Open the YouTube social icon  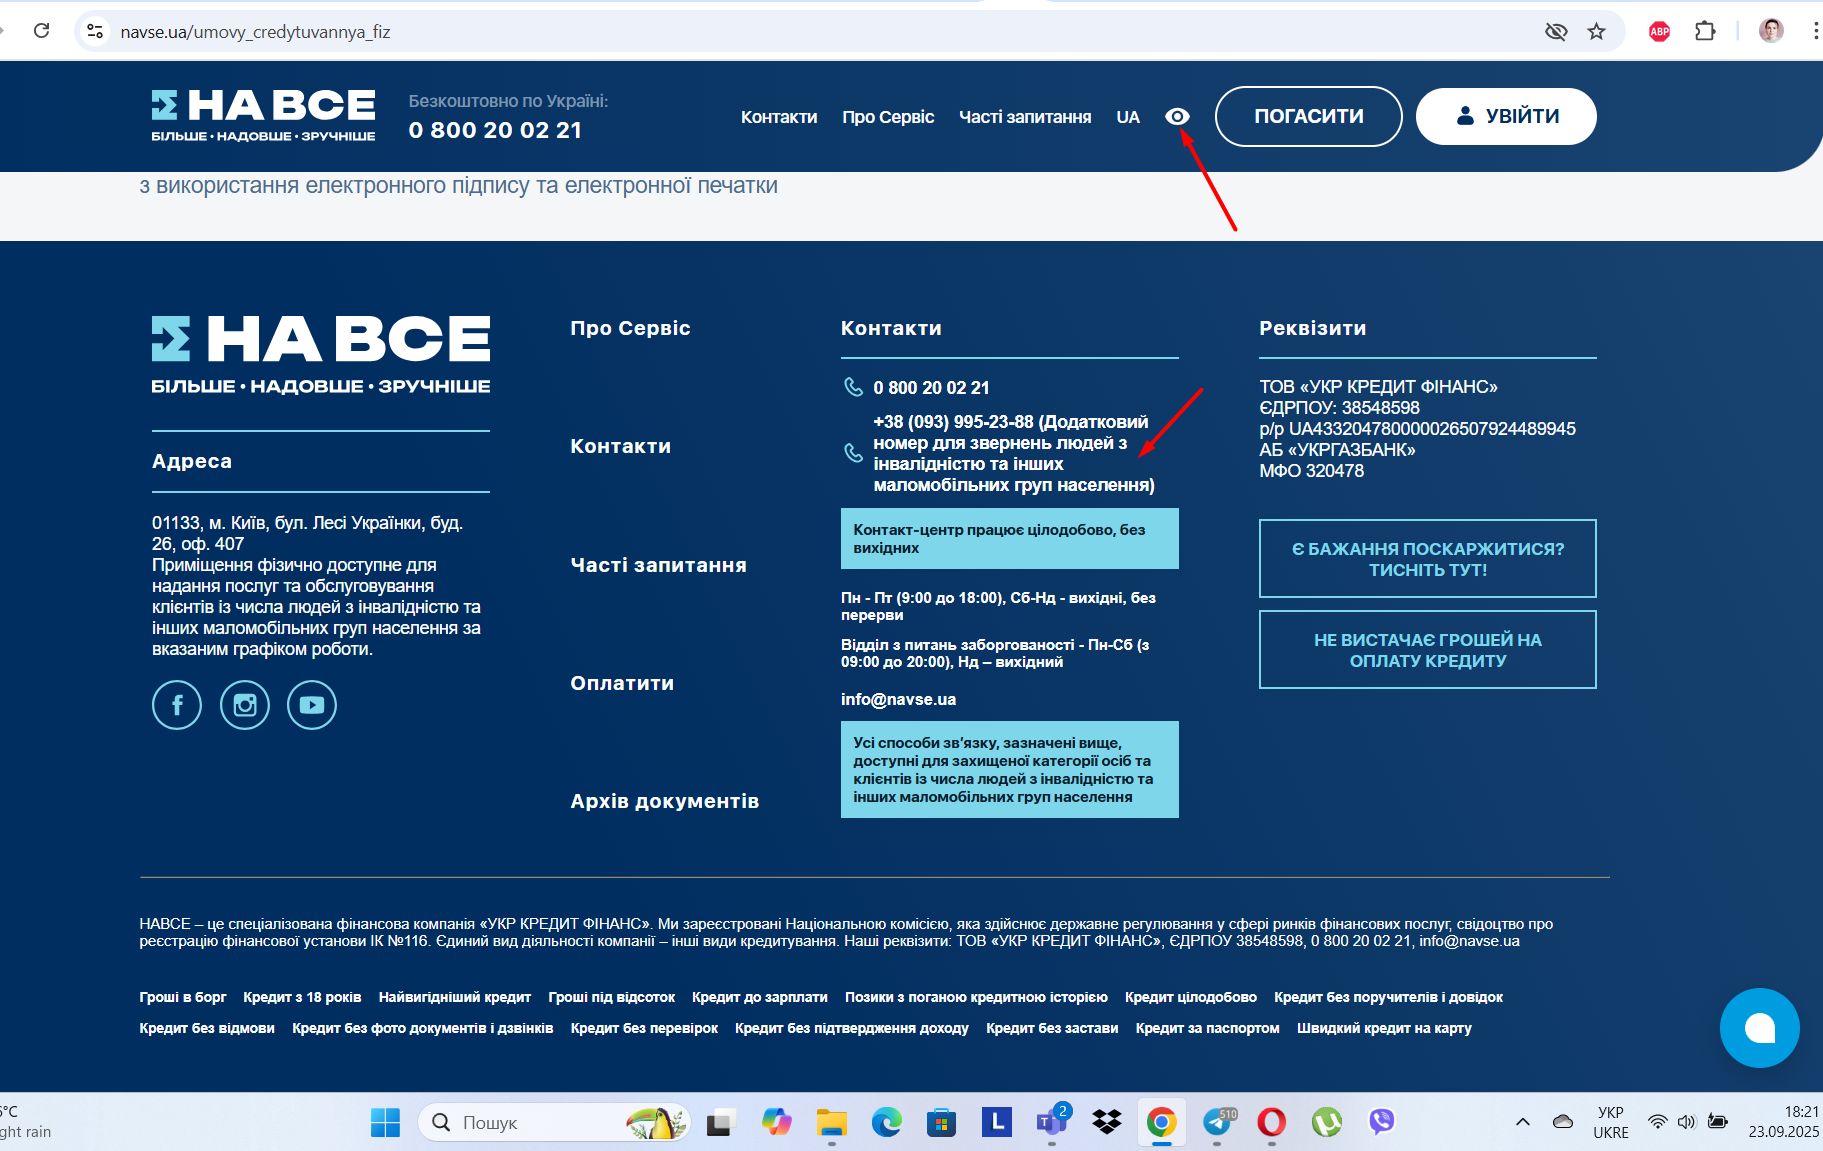[x=312, y=705]
